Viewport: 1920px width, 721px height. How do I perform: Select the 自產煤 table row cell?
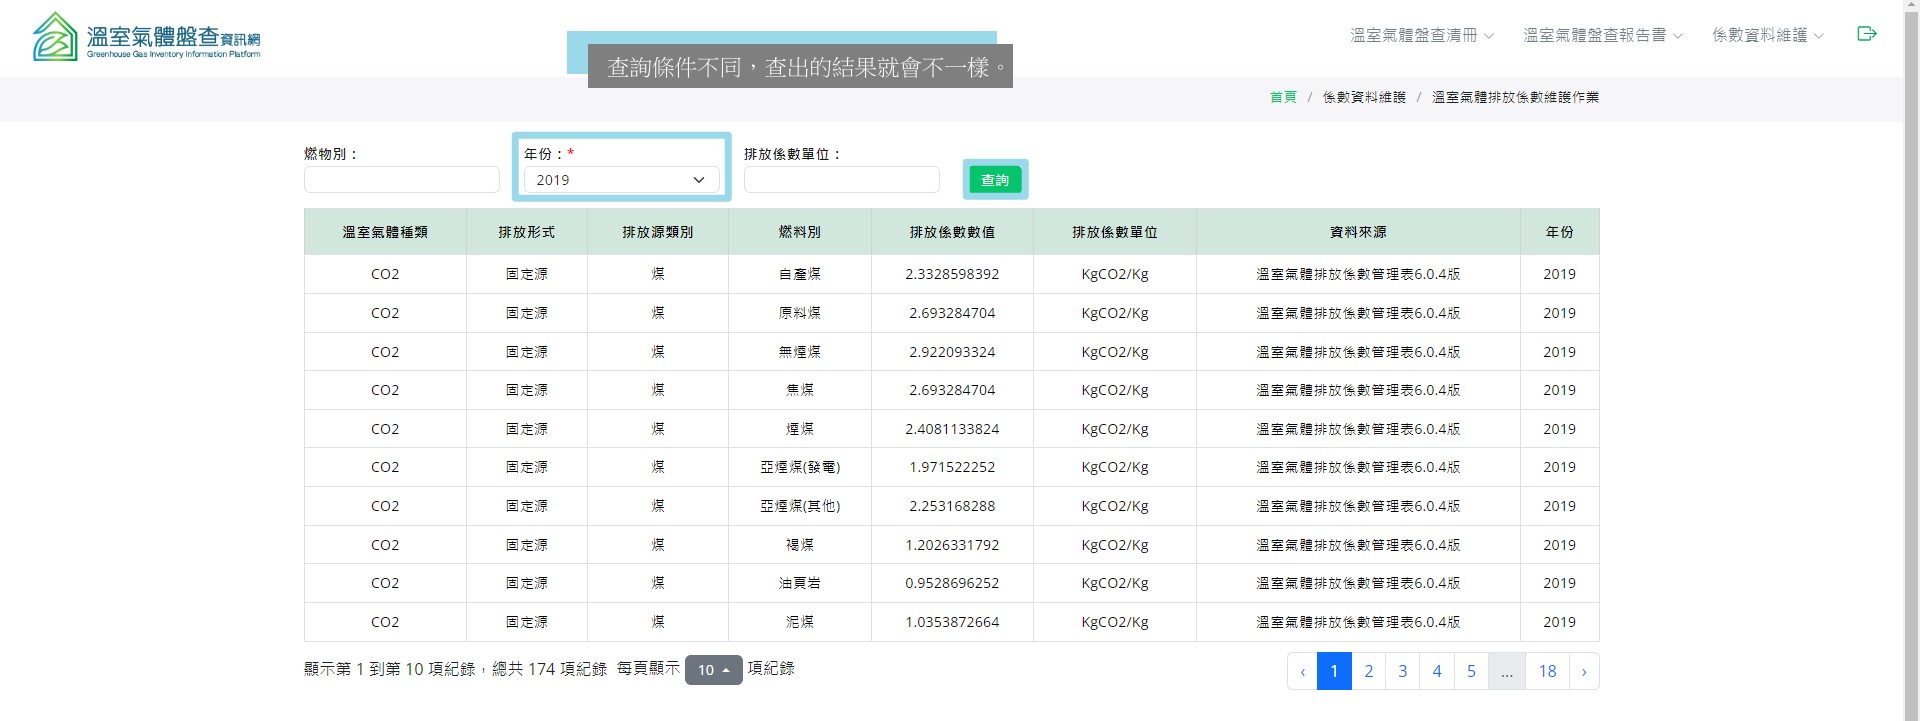(799, 274)
